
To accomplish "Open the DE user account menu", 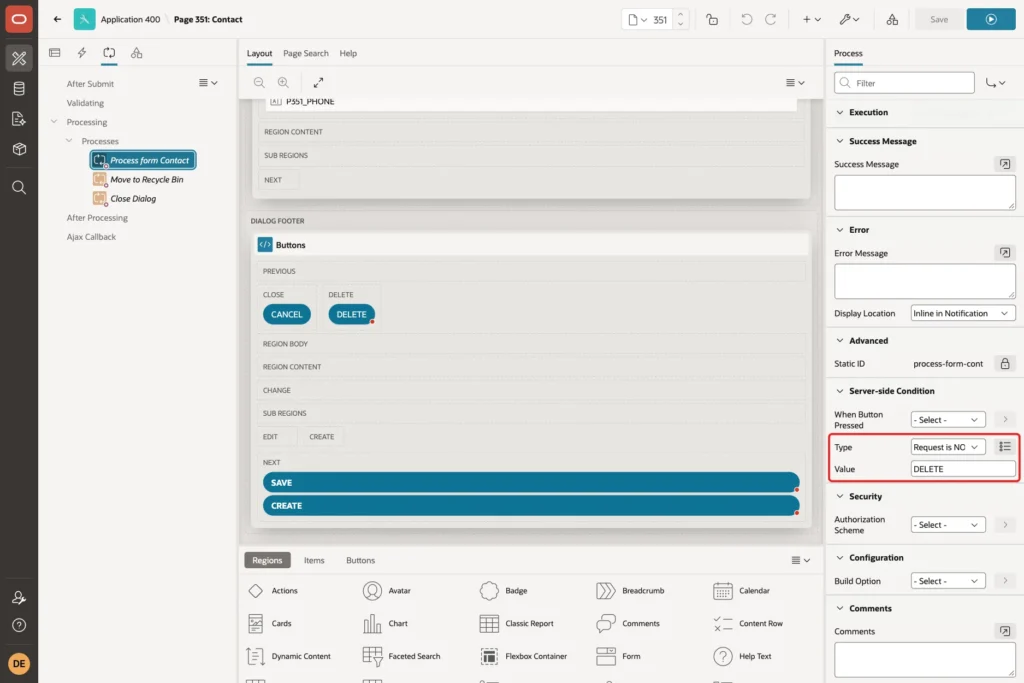I will coord(19,664).
